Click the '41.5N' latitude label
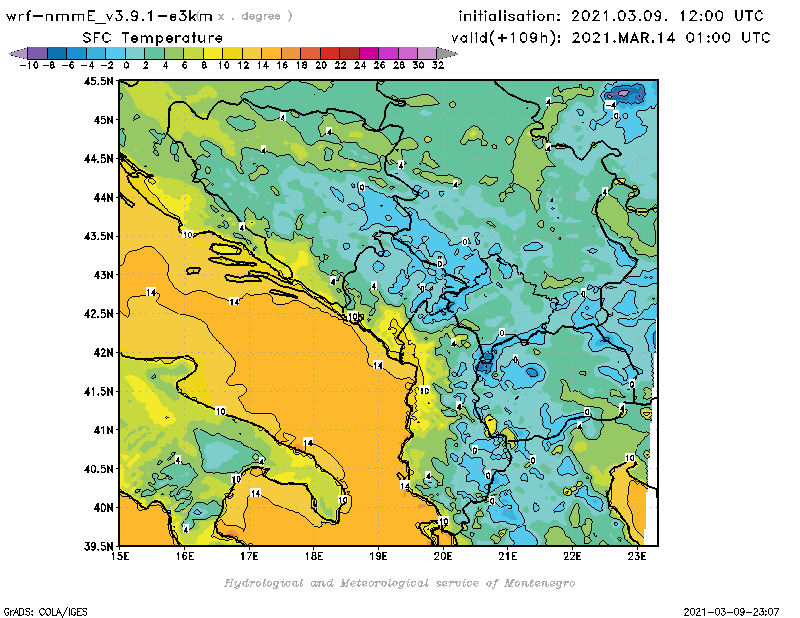This screenshot has width=800, height=618. tap(98, 391)
